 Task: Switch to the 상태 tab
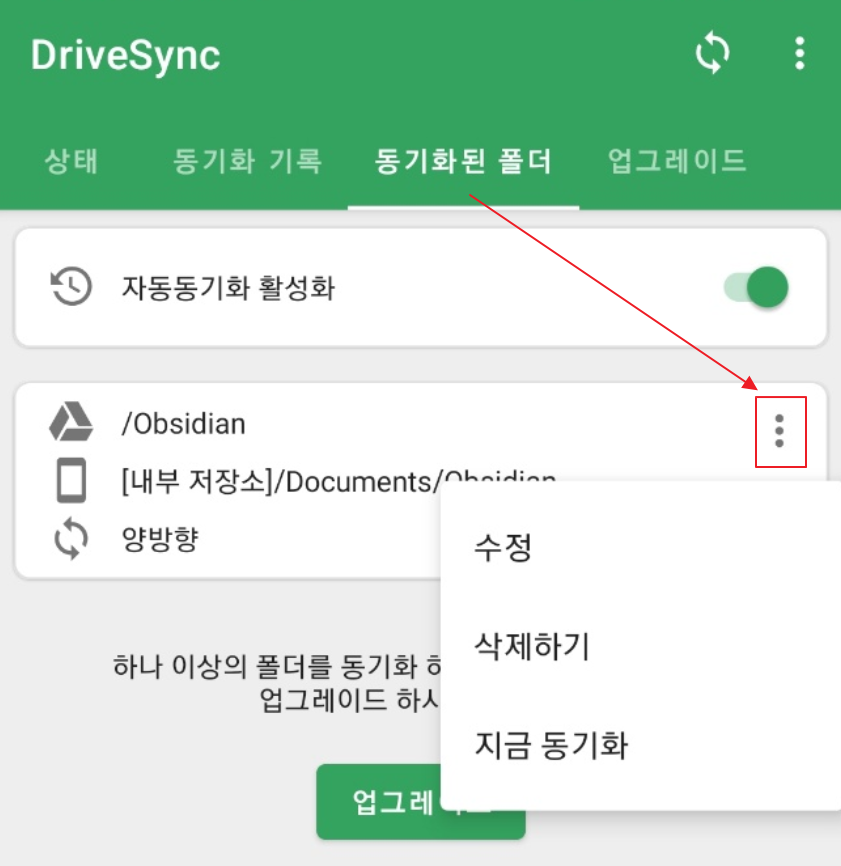click(71, 161)
